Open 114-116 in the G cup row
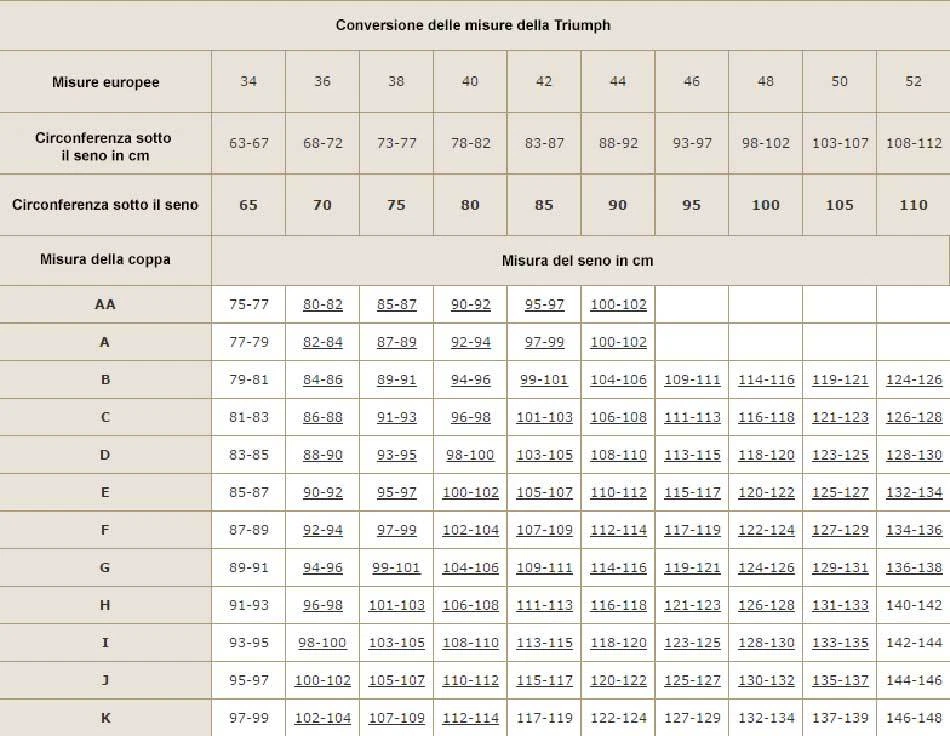Image resolution: width=950 pixels, height=736 pixels. (x=618, y=568)
